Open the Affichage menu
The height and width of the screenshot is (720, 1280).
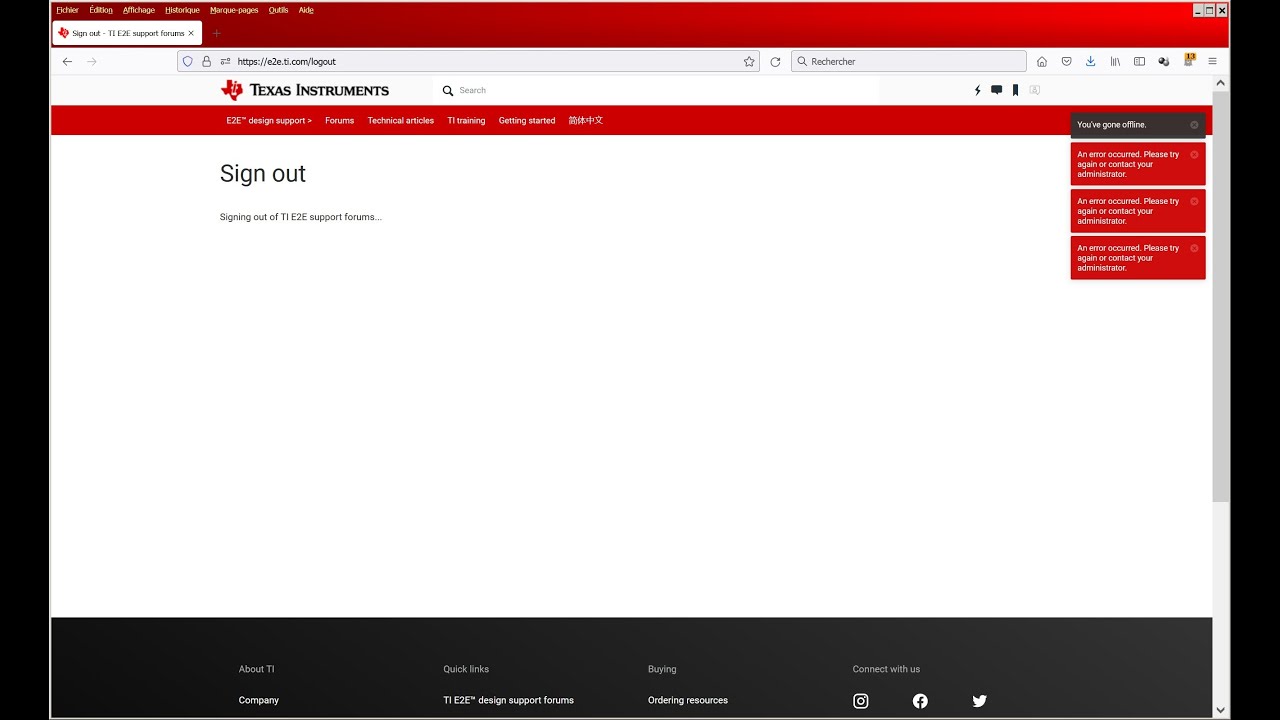(x=139, y=10)
